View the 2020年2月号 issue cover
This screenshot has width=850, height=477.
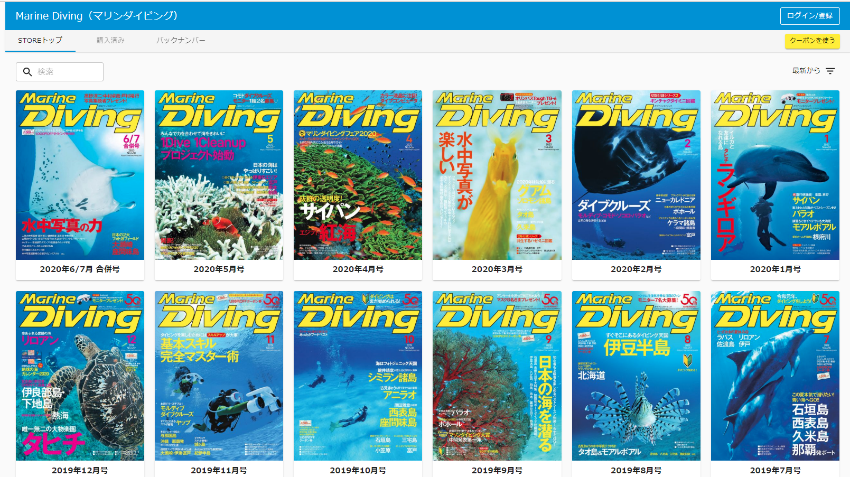pos(636,175)
